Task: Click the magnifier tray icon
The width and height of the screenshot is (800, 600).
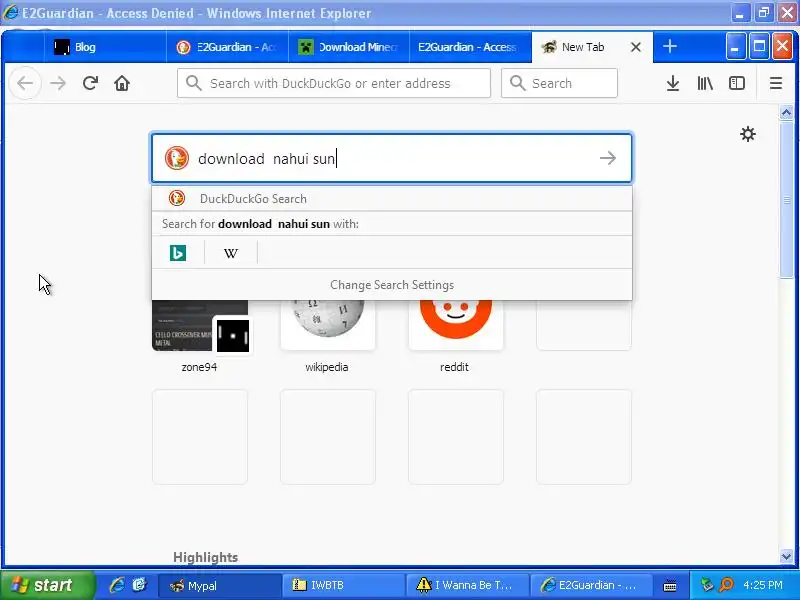Action: 726,585
